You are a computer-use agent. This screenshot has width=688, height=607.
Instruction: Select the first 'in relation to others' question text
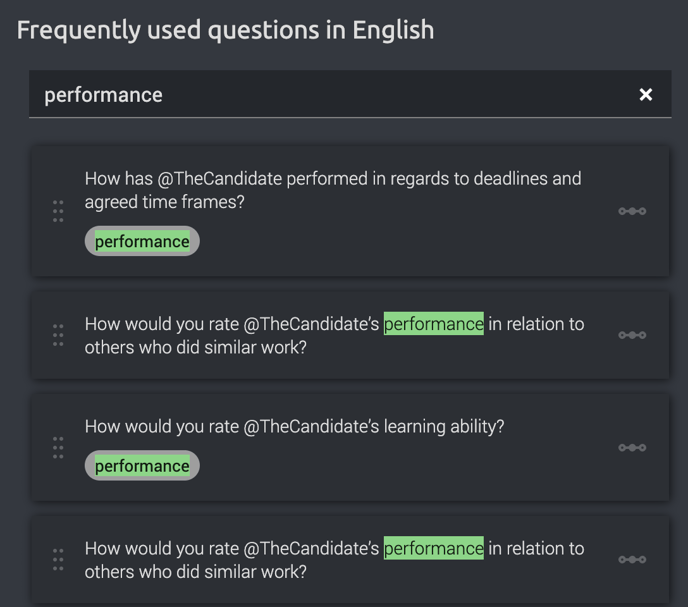pyautogui.click(x=334, y=335)
